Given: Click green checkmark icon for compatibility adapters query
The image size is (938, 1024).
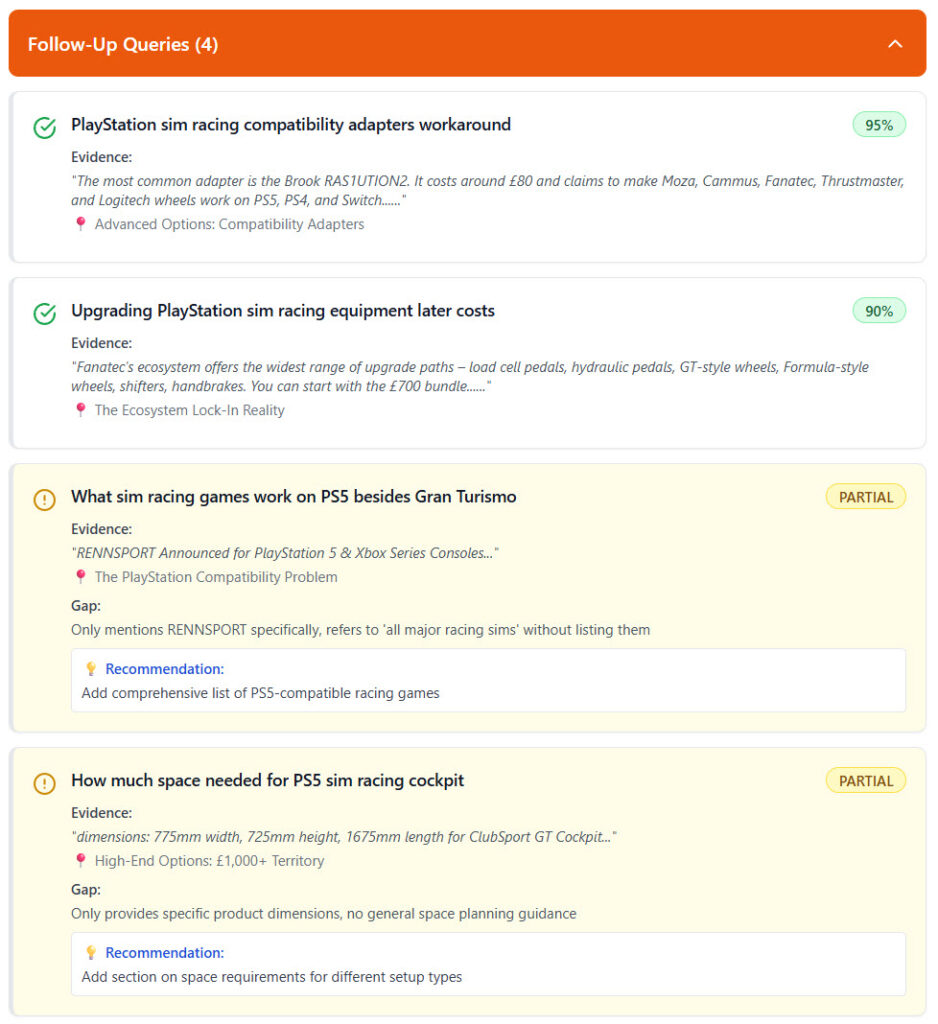Looking at the screenshot, I should click(x=45, y=128).
